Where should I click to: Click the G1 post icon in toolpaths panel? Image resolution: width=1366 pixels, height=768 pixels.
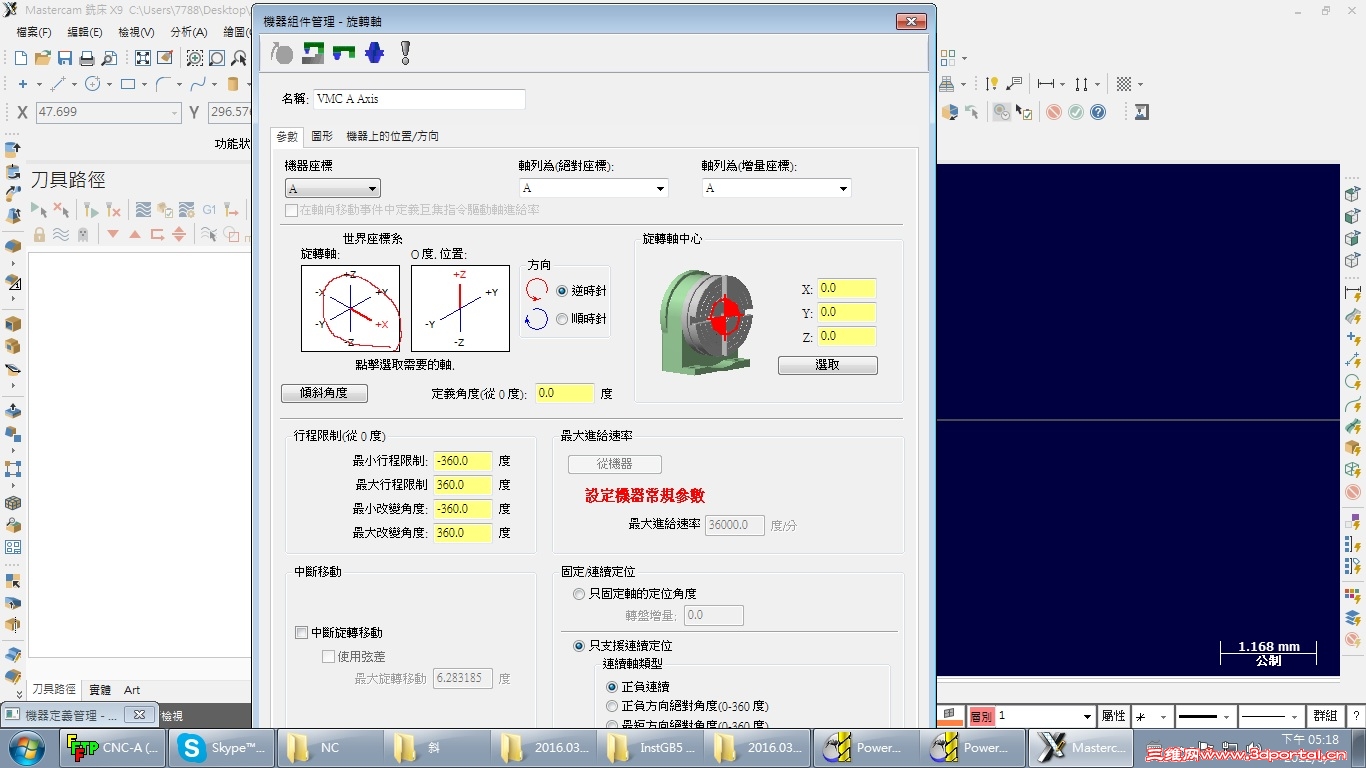pyautogui.click(x=209, y=210)
